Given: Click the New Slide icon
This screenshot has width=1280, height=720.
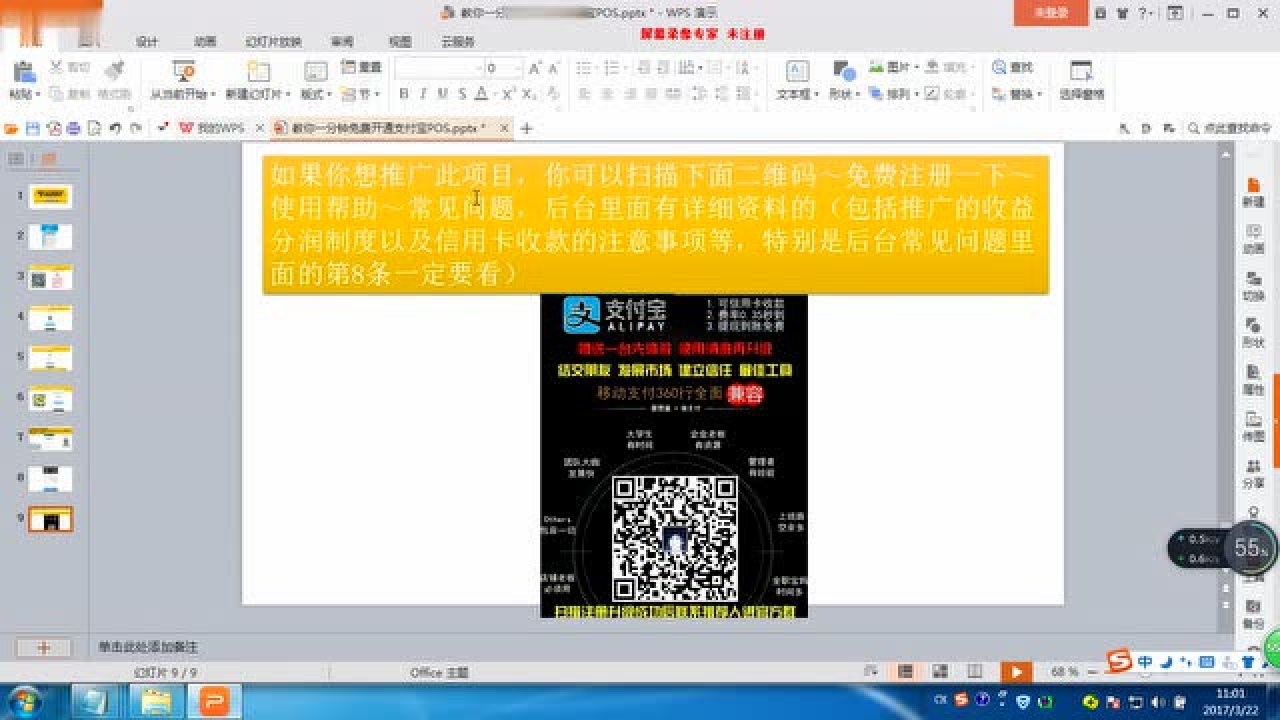Looking at the screenshot, I should tap(259, 71).
